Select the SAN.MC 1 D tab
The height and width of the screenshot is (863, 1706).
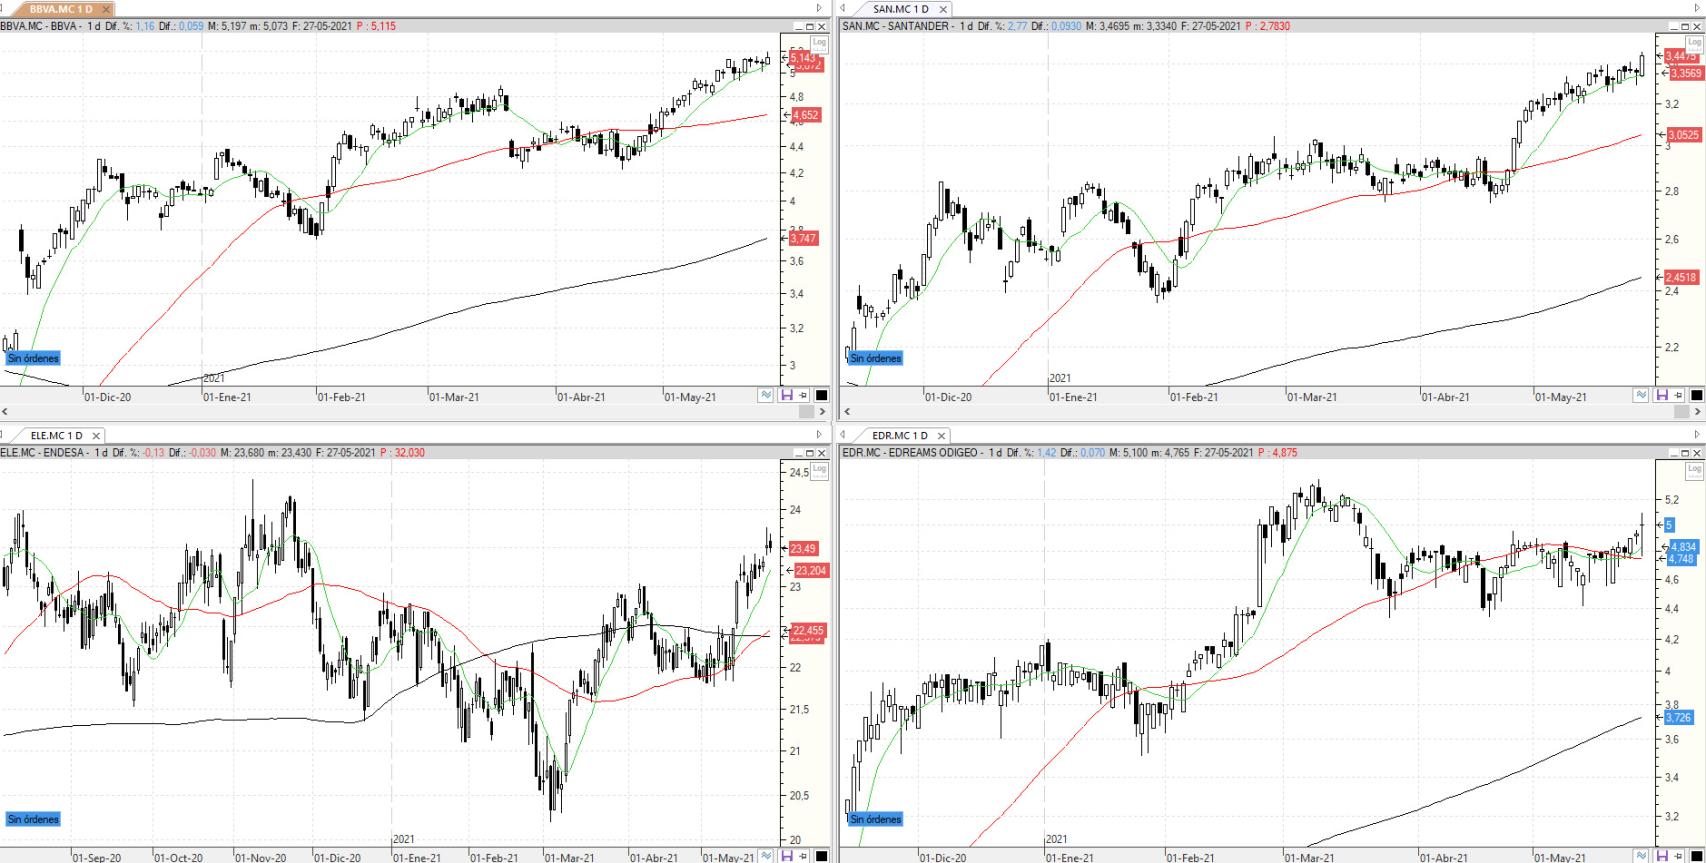point(900,9)
